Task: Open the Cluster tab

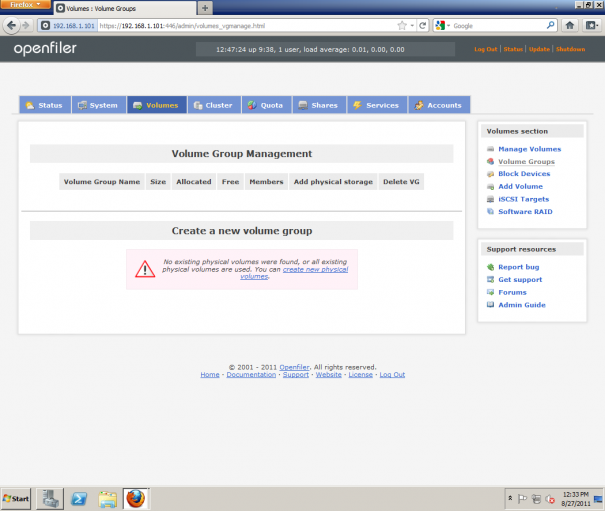Action: coord(214,105)
